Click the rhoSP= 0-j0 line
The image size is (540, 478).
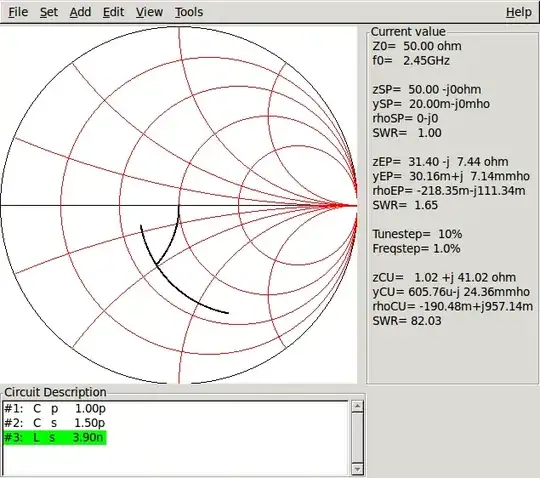(x=405, y=118)
